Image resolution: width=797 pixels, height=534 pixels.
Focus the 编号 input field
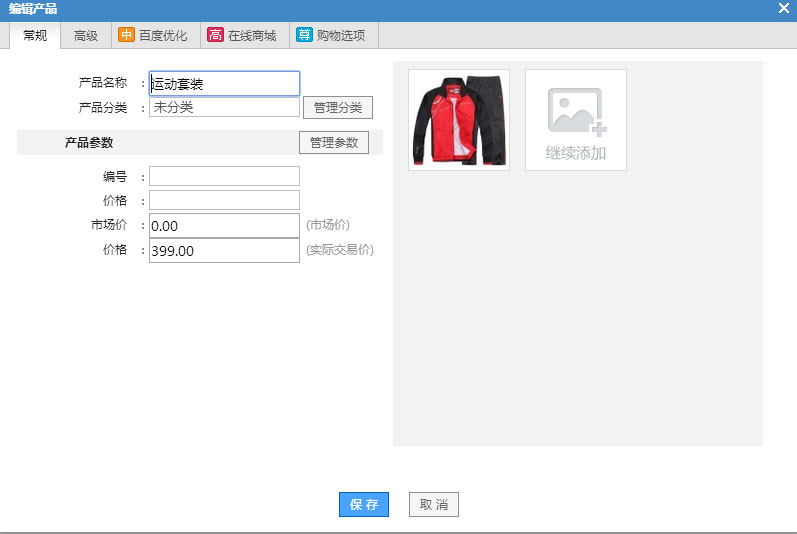coord(224,176)
